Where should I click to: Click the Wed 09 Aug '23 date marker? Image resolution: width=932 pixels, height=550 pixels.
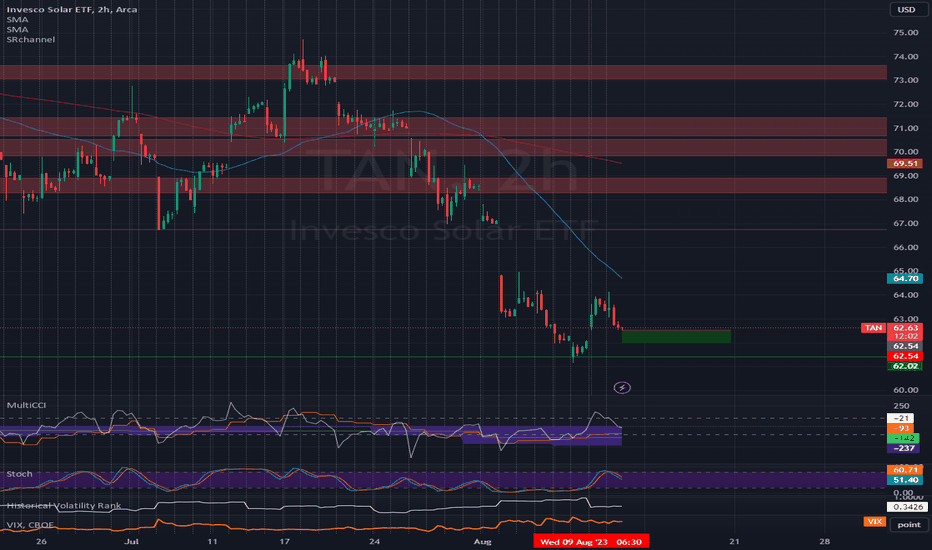point(591,542)
